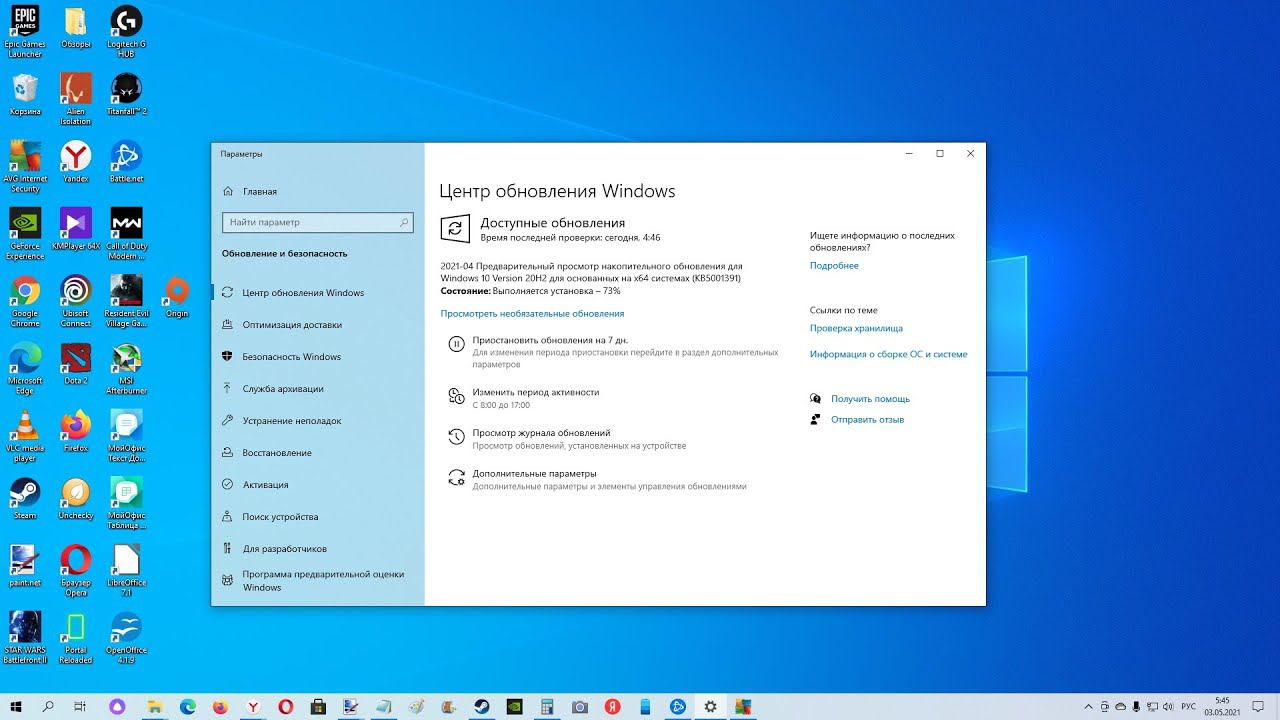Click the Firefox desktop shortcut

click(x=76, y=430)
